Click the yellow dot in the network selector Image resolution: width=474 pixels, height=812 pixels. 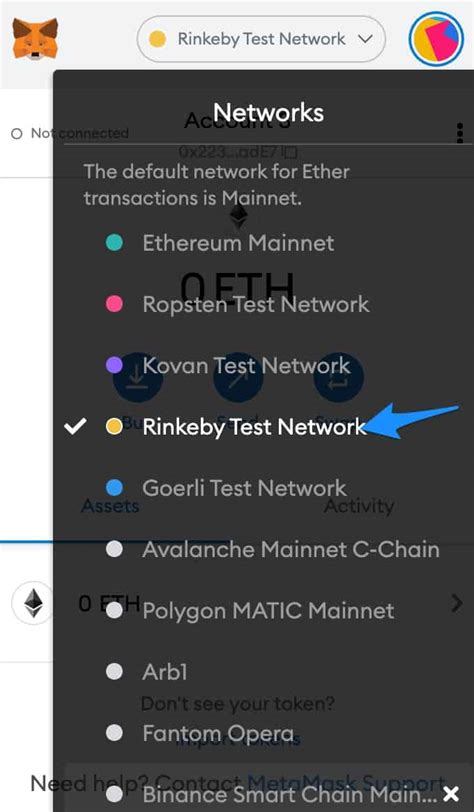click(x=157, y=39)
